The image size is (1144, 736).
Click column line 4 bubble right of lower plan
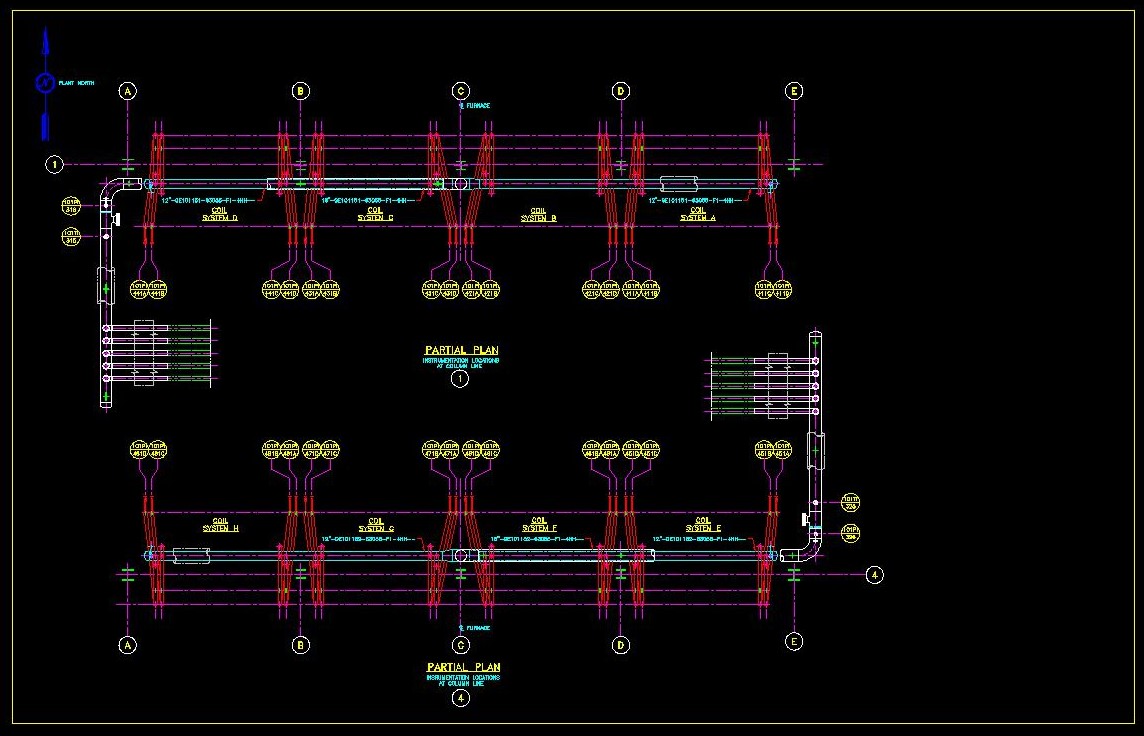875,575
